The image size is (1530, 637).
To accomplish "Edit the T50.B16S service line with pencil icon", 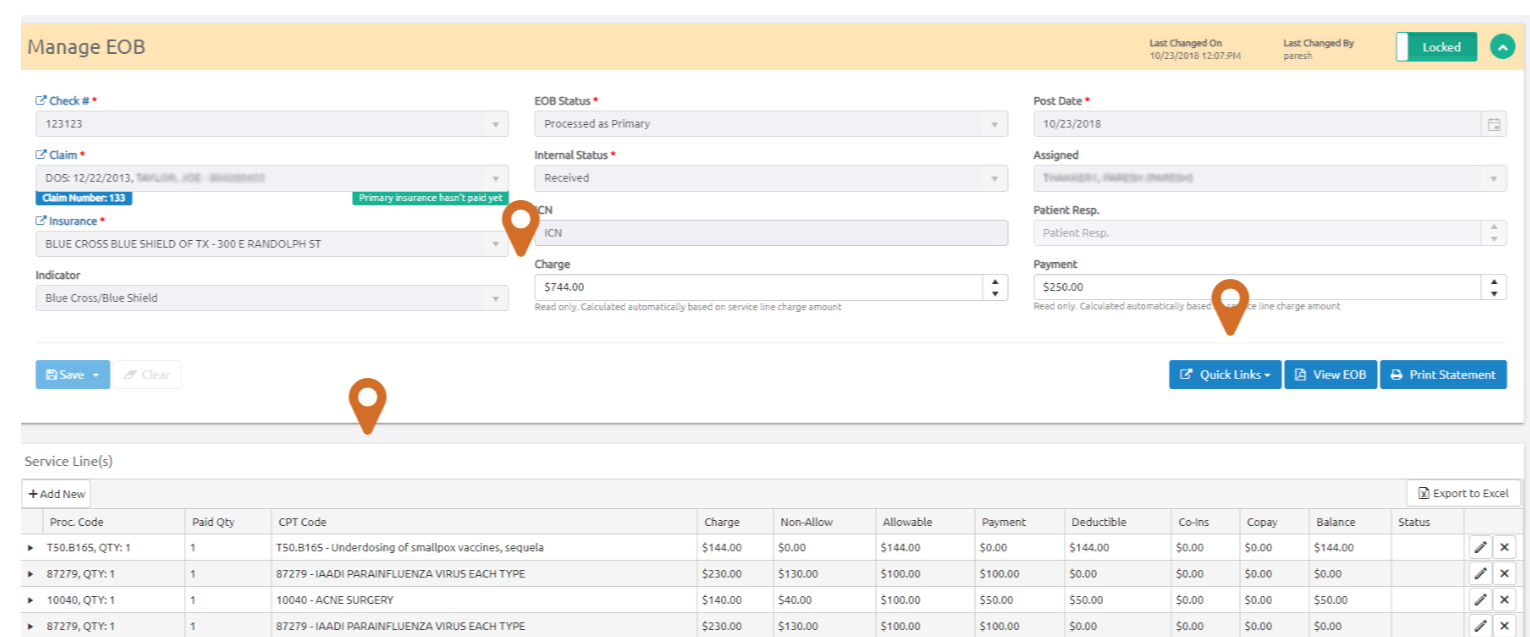I will click(1479, 546).
